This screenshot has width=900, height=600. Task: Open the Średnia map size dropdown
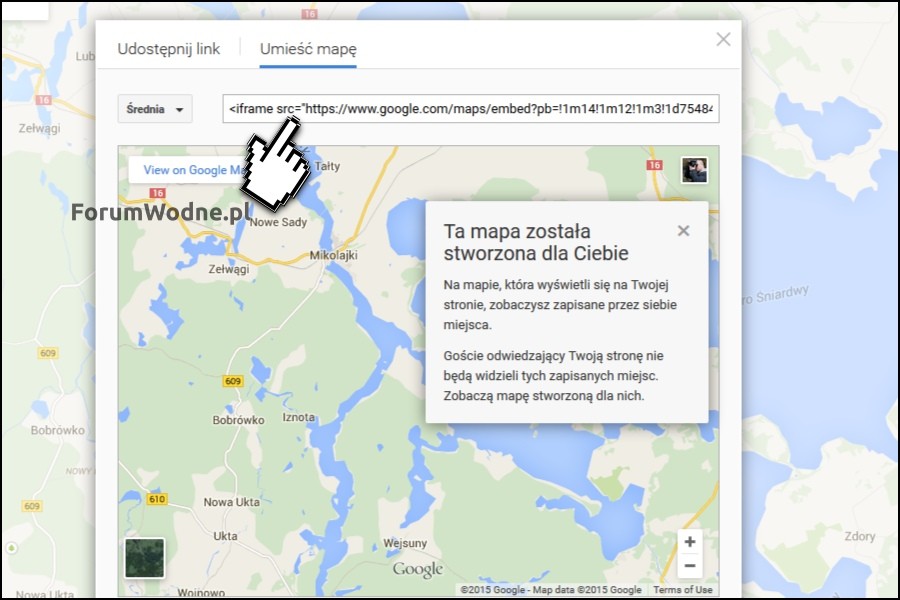pyautogui.click(x=155, y=109)
